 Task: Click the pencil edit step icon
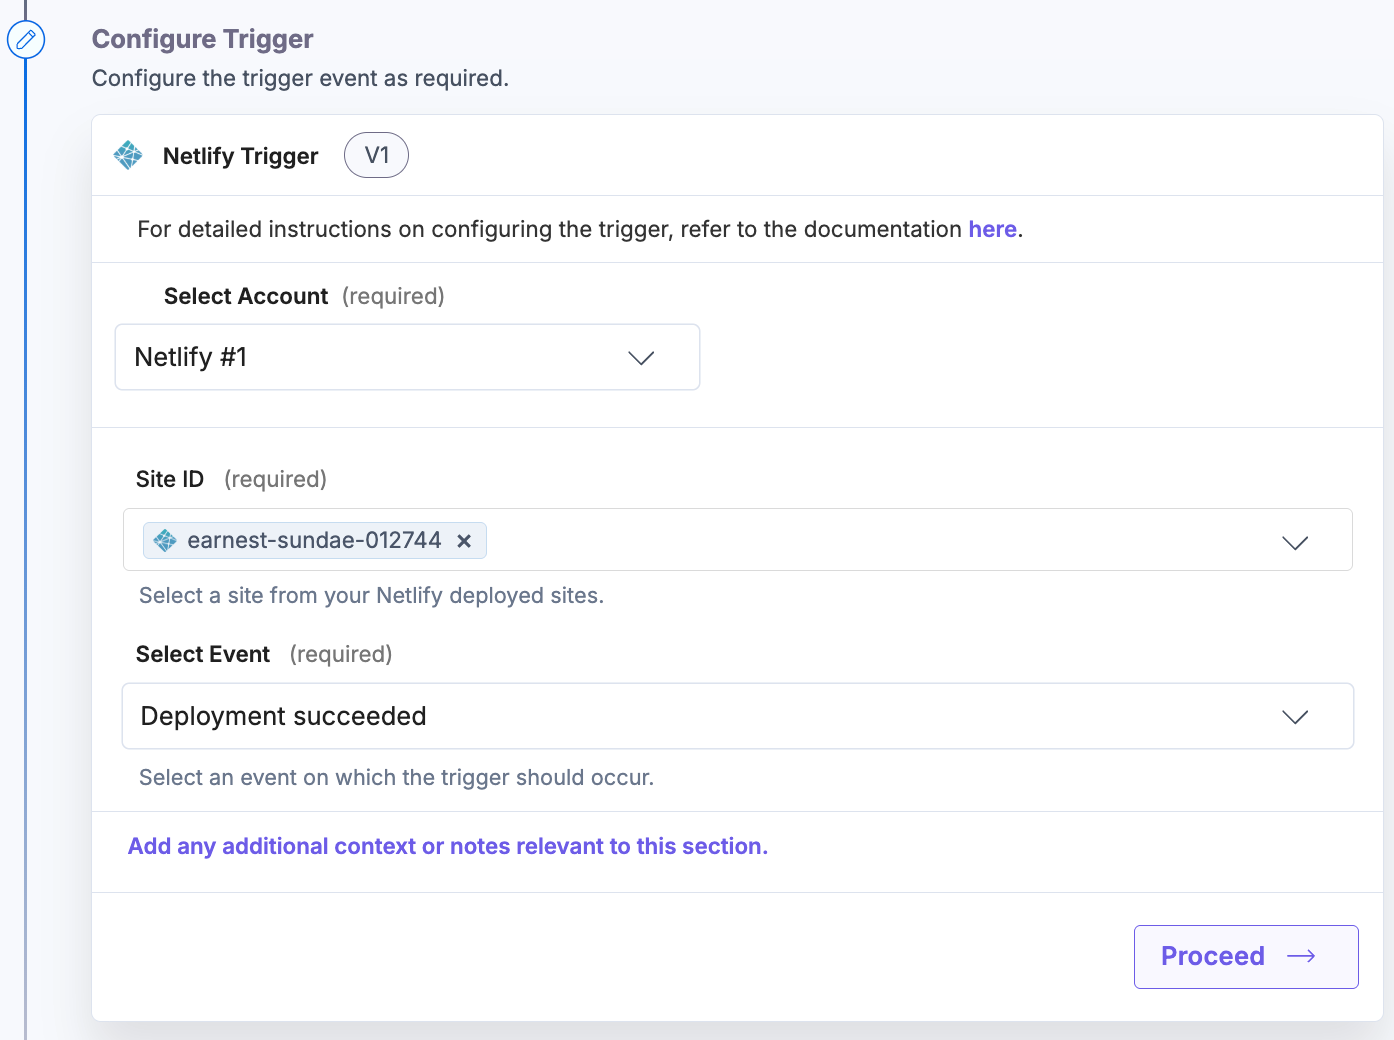[x=26, y=40]
